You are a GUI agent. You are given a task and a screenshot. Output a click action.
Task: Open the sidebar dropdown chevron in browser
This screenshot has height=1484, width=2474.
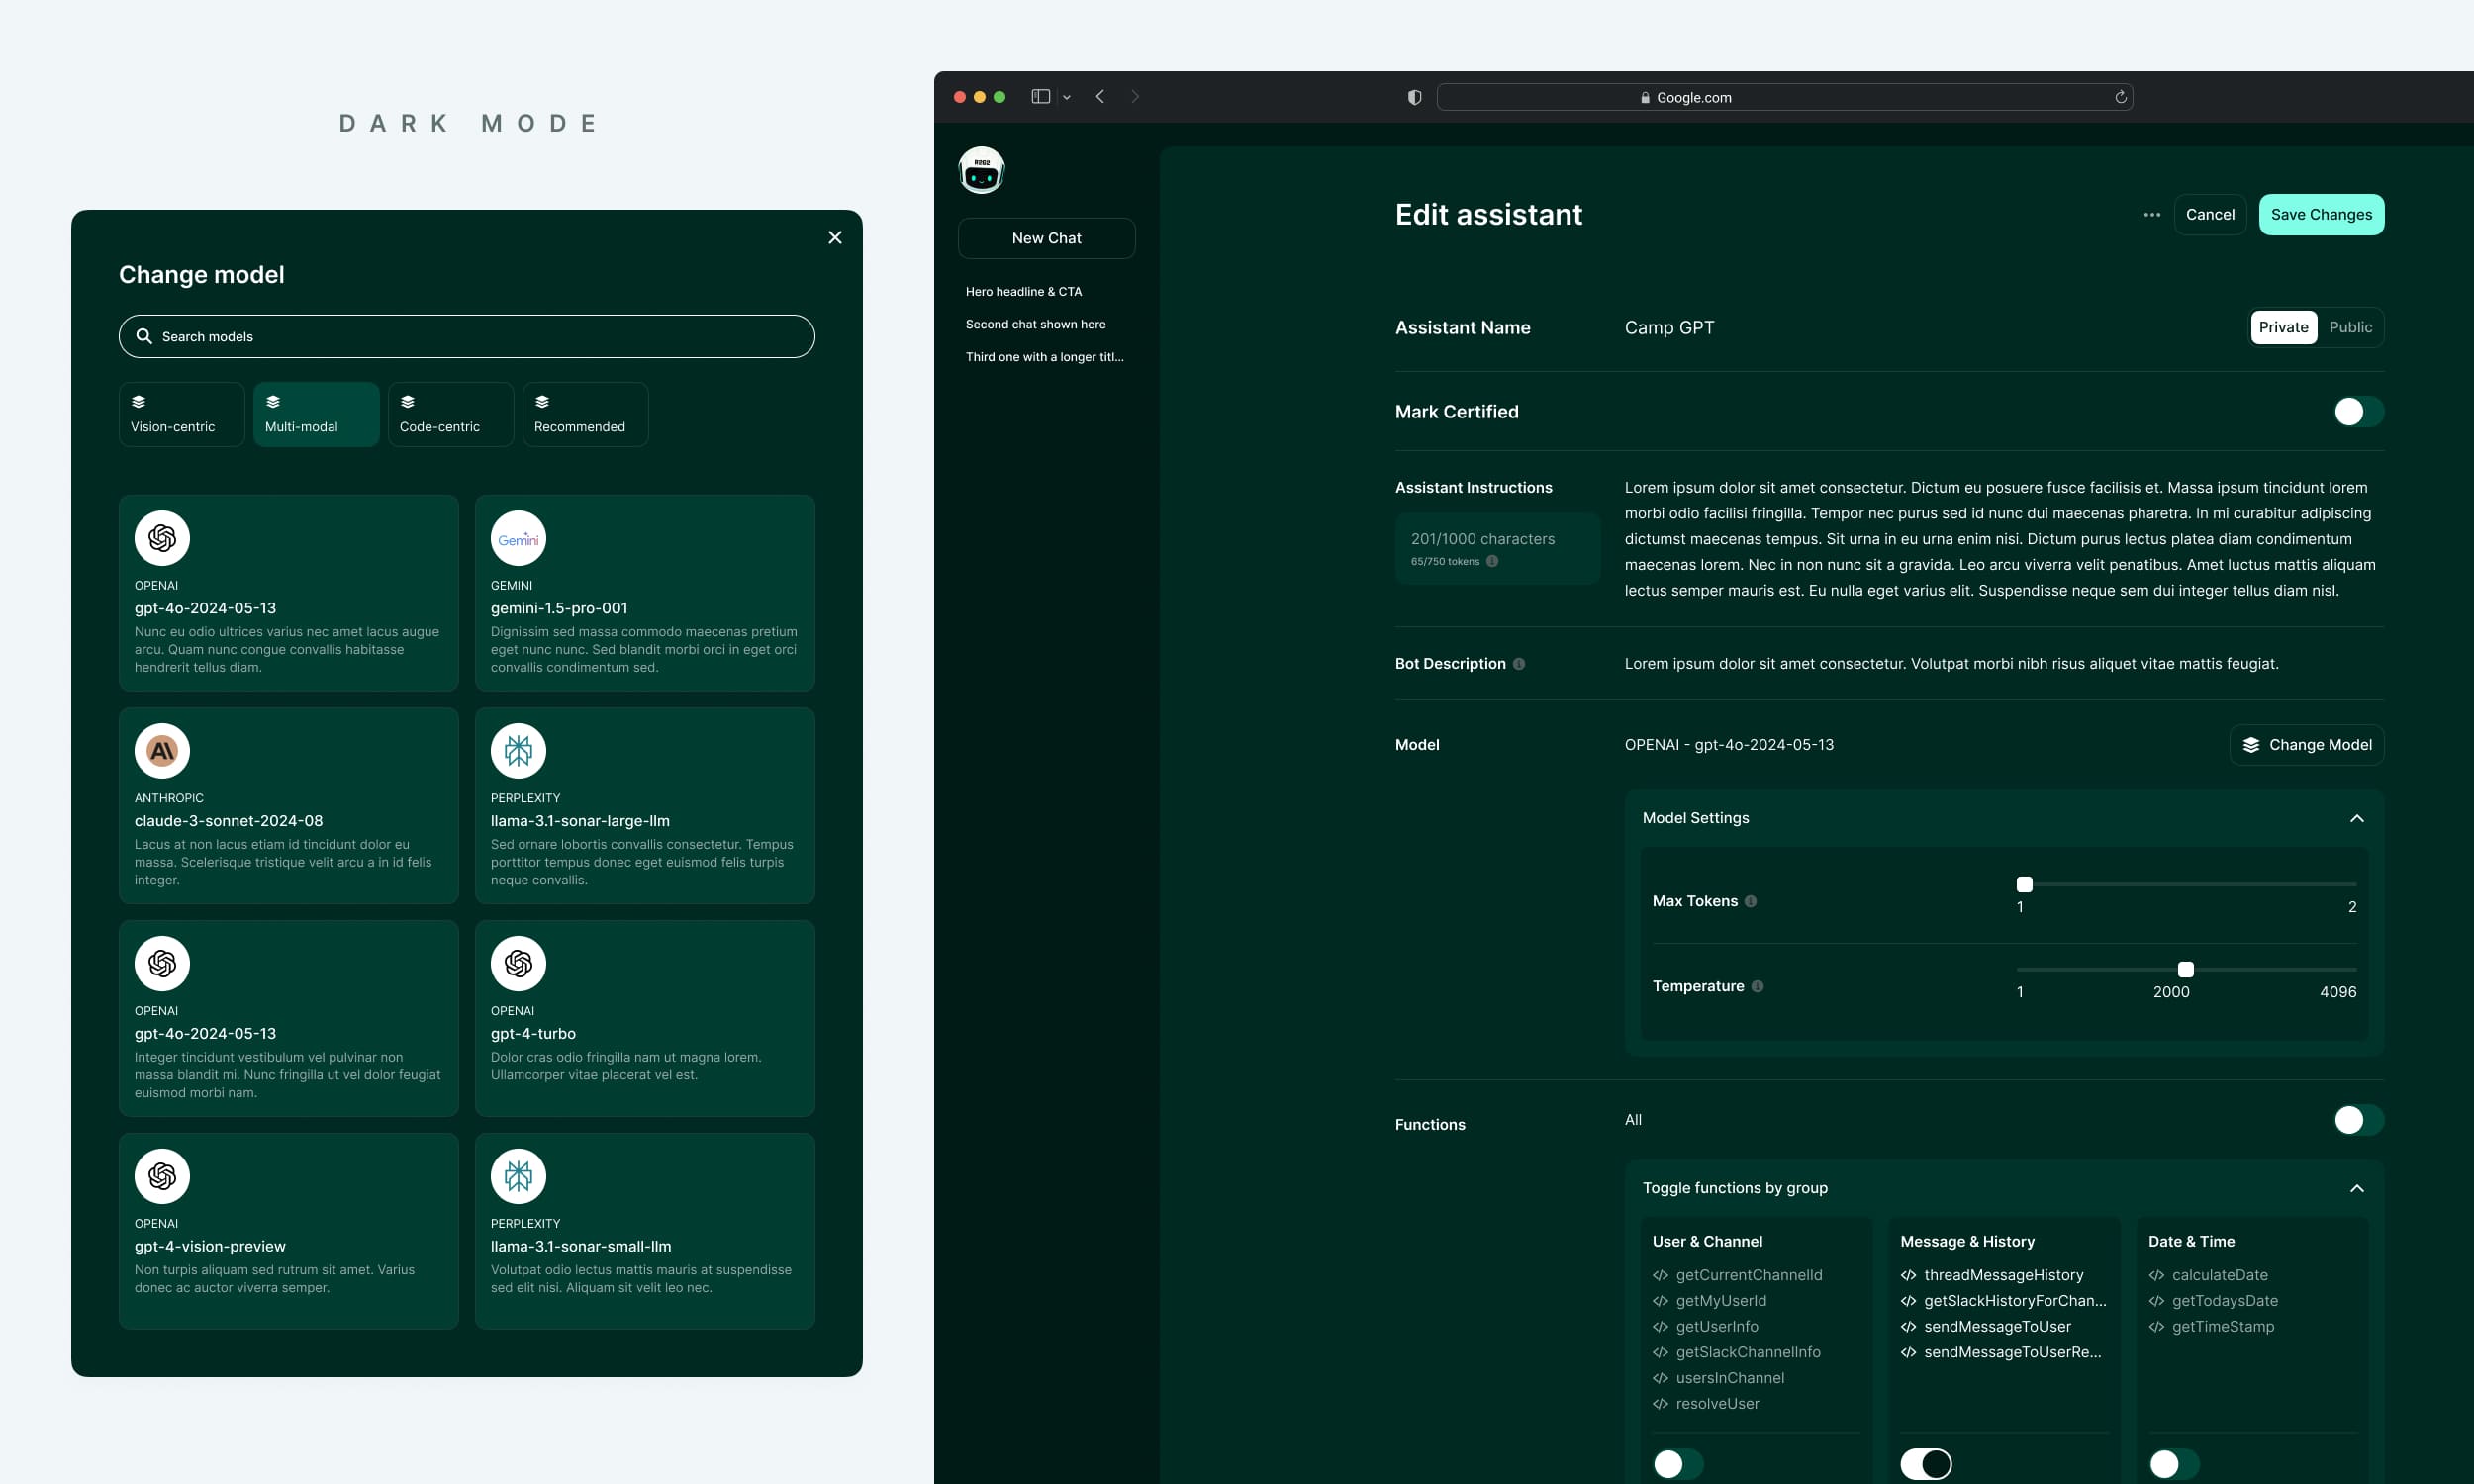(1067, 98)
